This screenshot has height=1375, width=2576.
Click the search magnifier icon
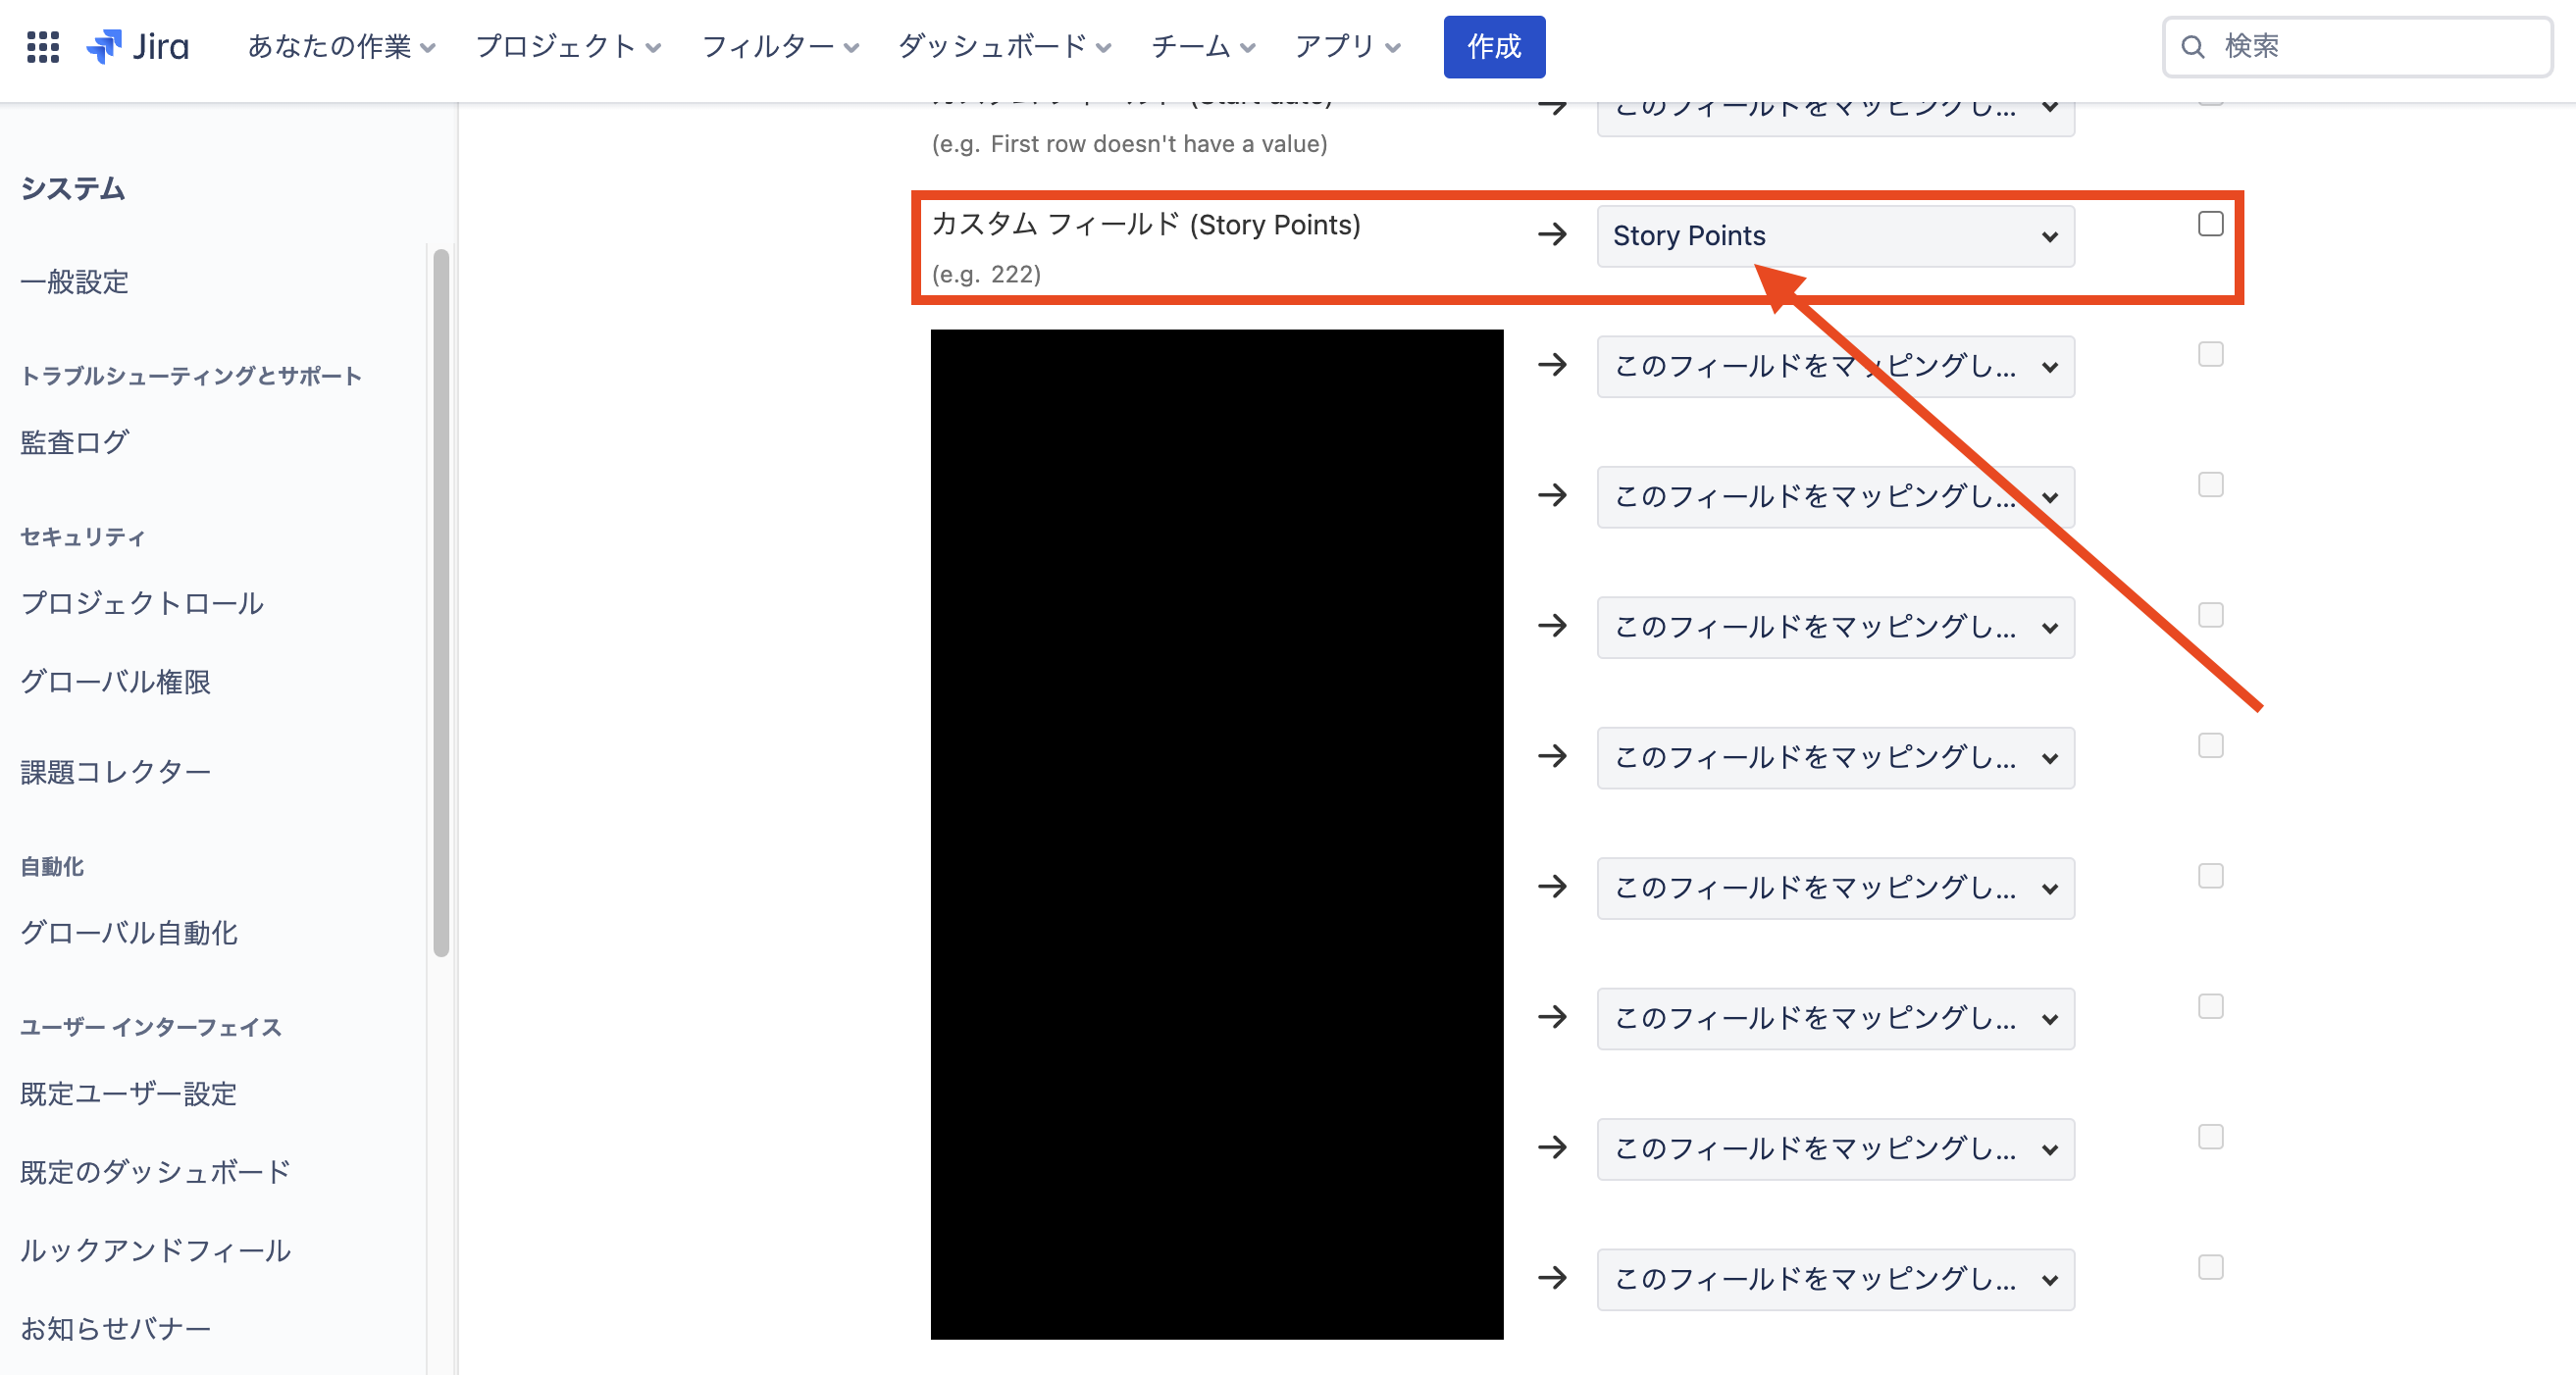tap(2192, 46)
